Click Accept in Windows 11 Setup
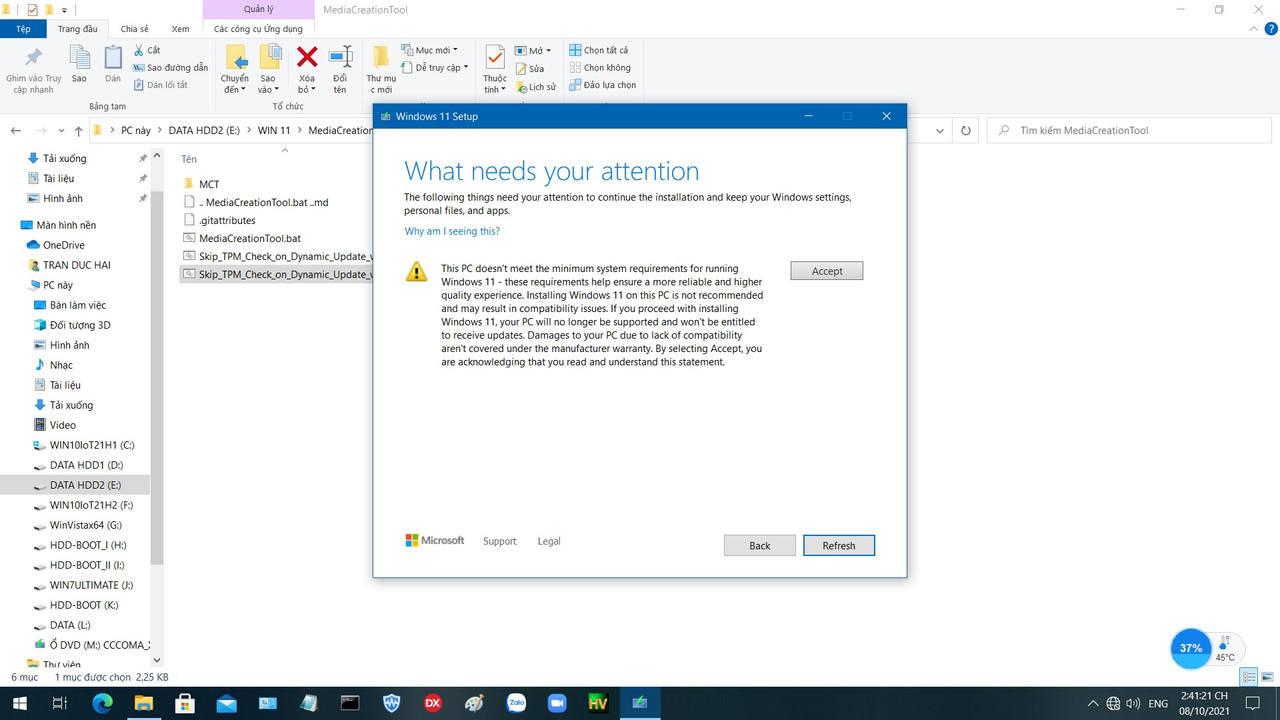 [x=827, y=271]
